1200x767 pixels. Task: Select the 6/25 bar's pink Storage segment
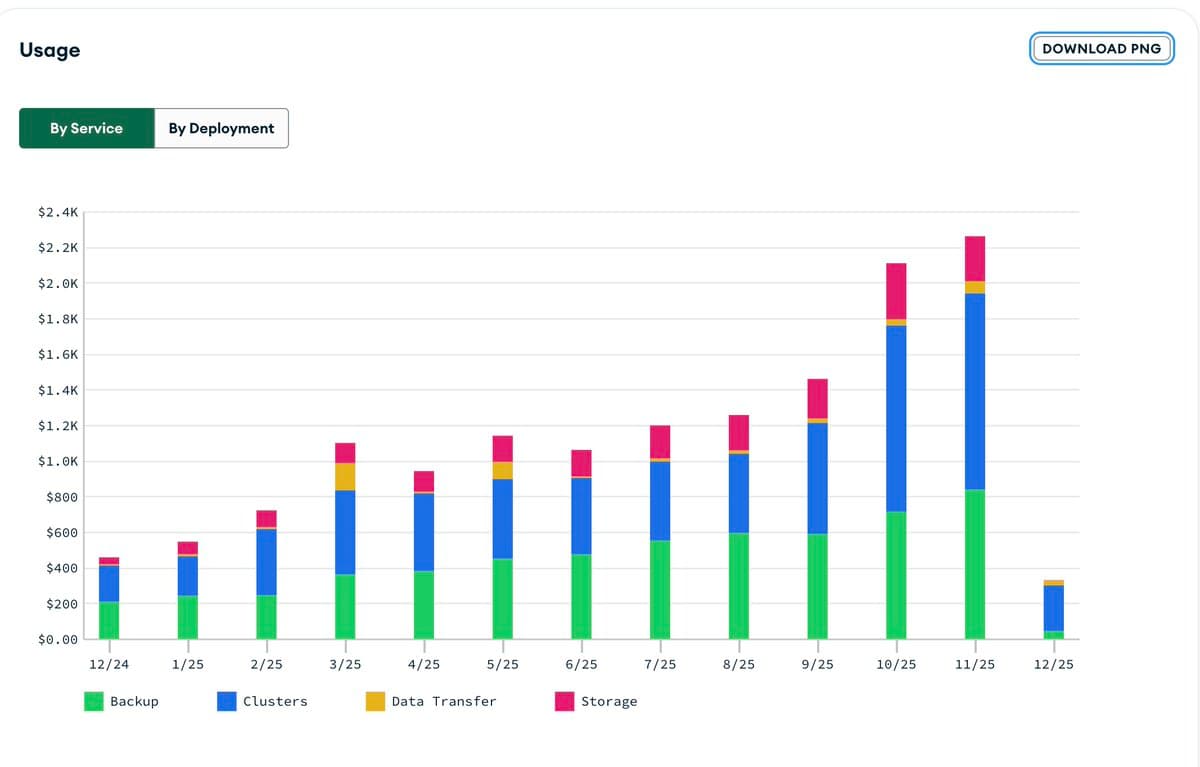[581, 463]
